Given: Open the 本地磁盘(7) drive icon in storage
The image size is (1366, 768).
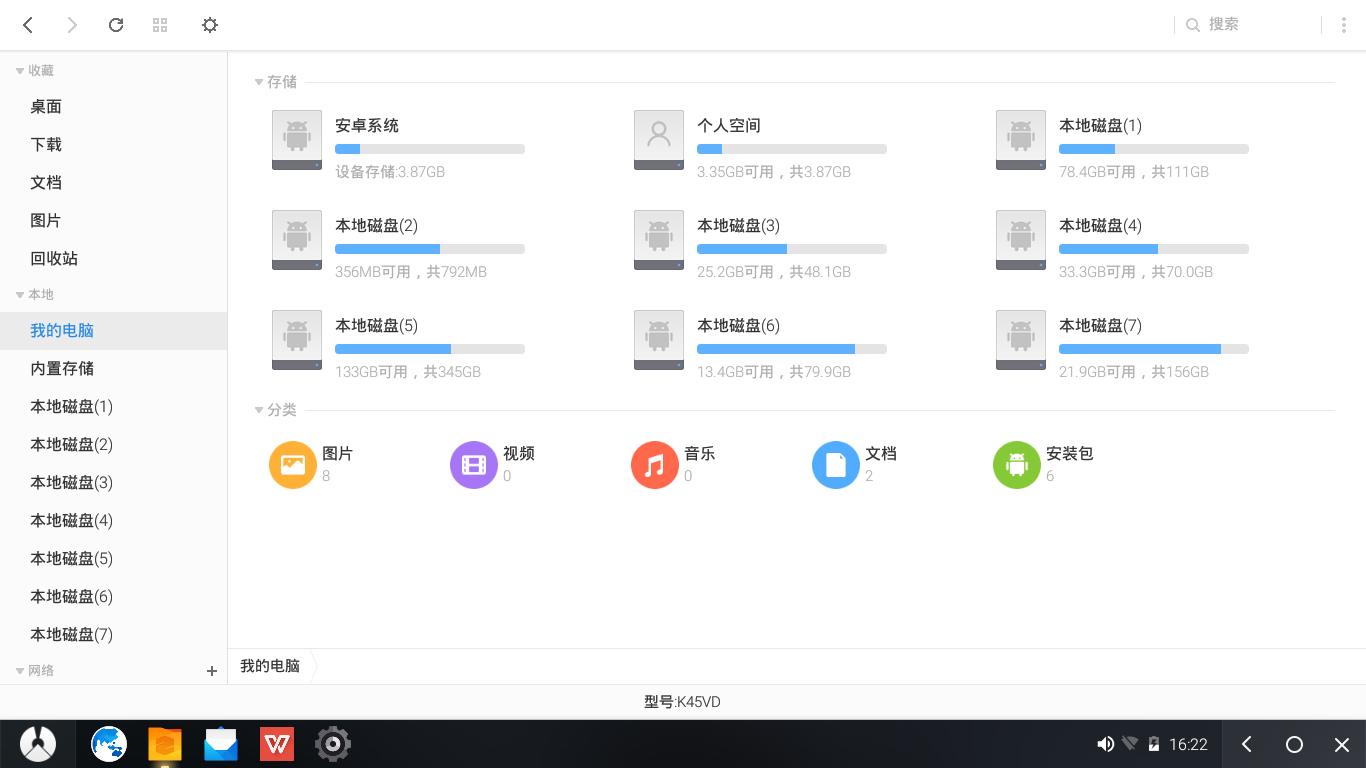Looking at the screenshot, I should 1021,340.
